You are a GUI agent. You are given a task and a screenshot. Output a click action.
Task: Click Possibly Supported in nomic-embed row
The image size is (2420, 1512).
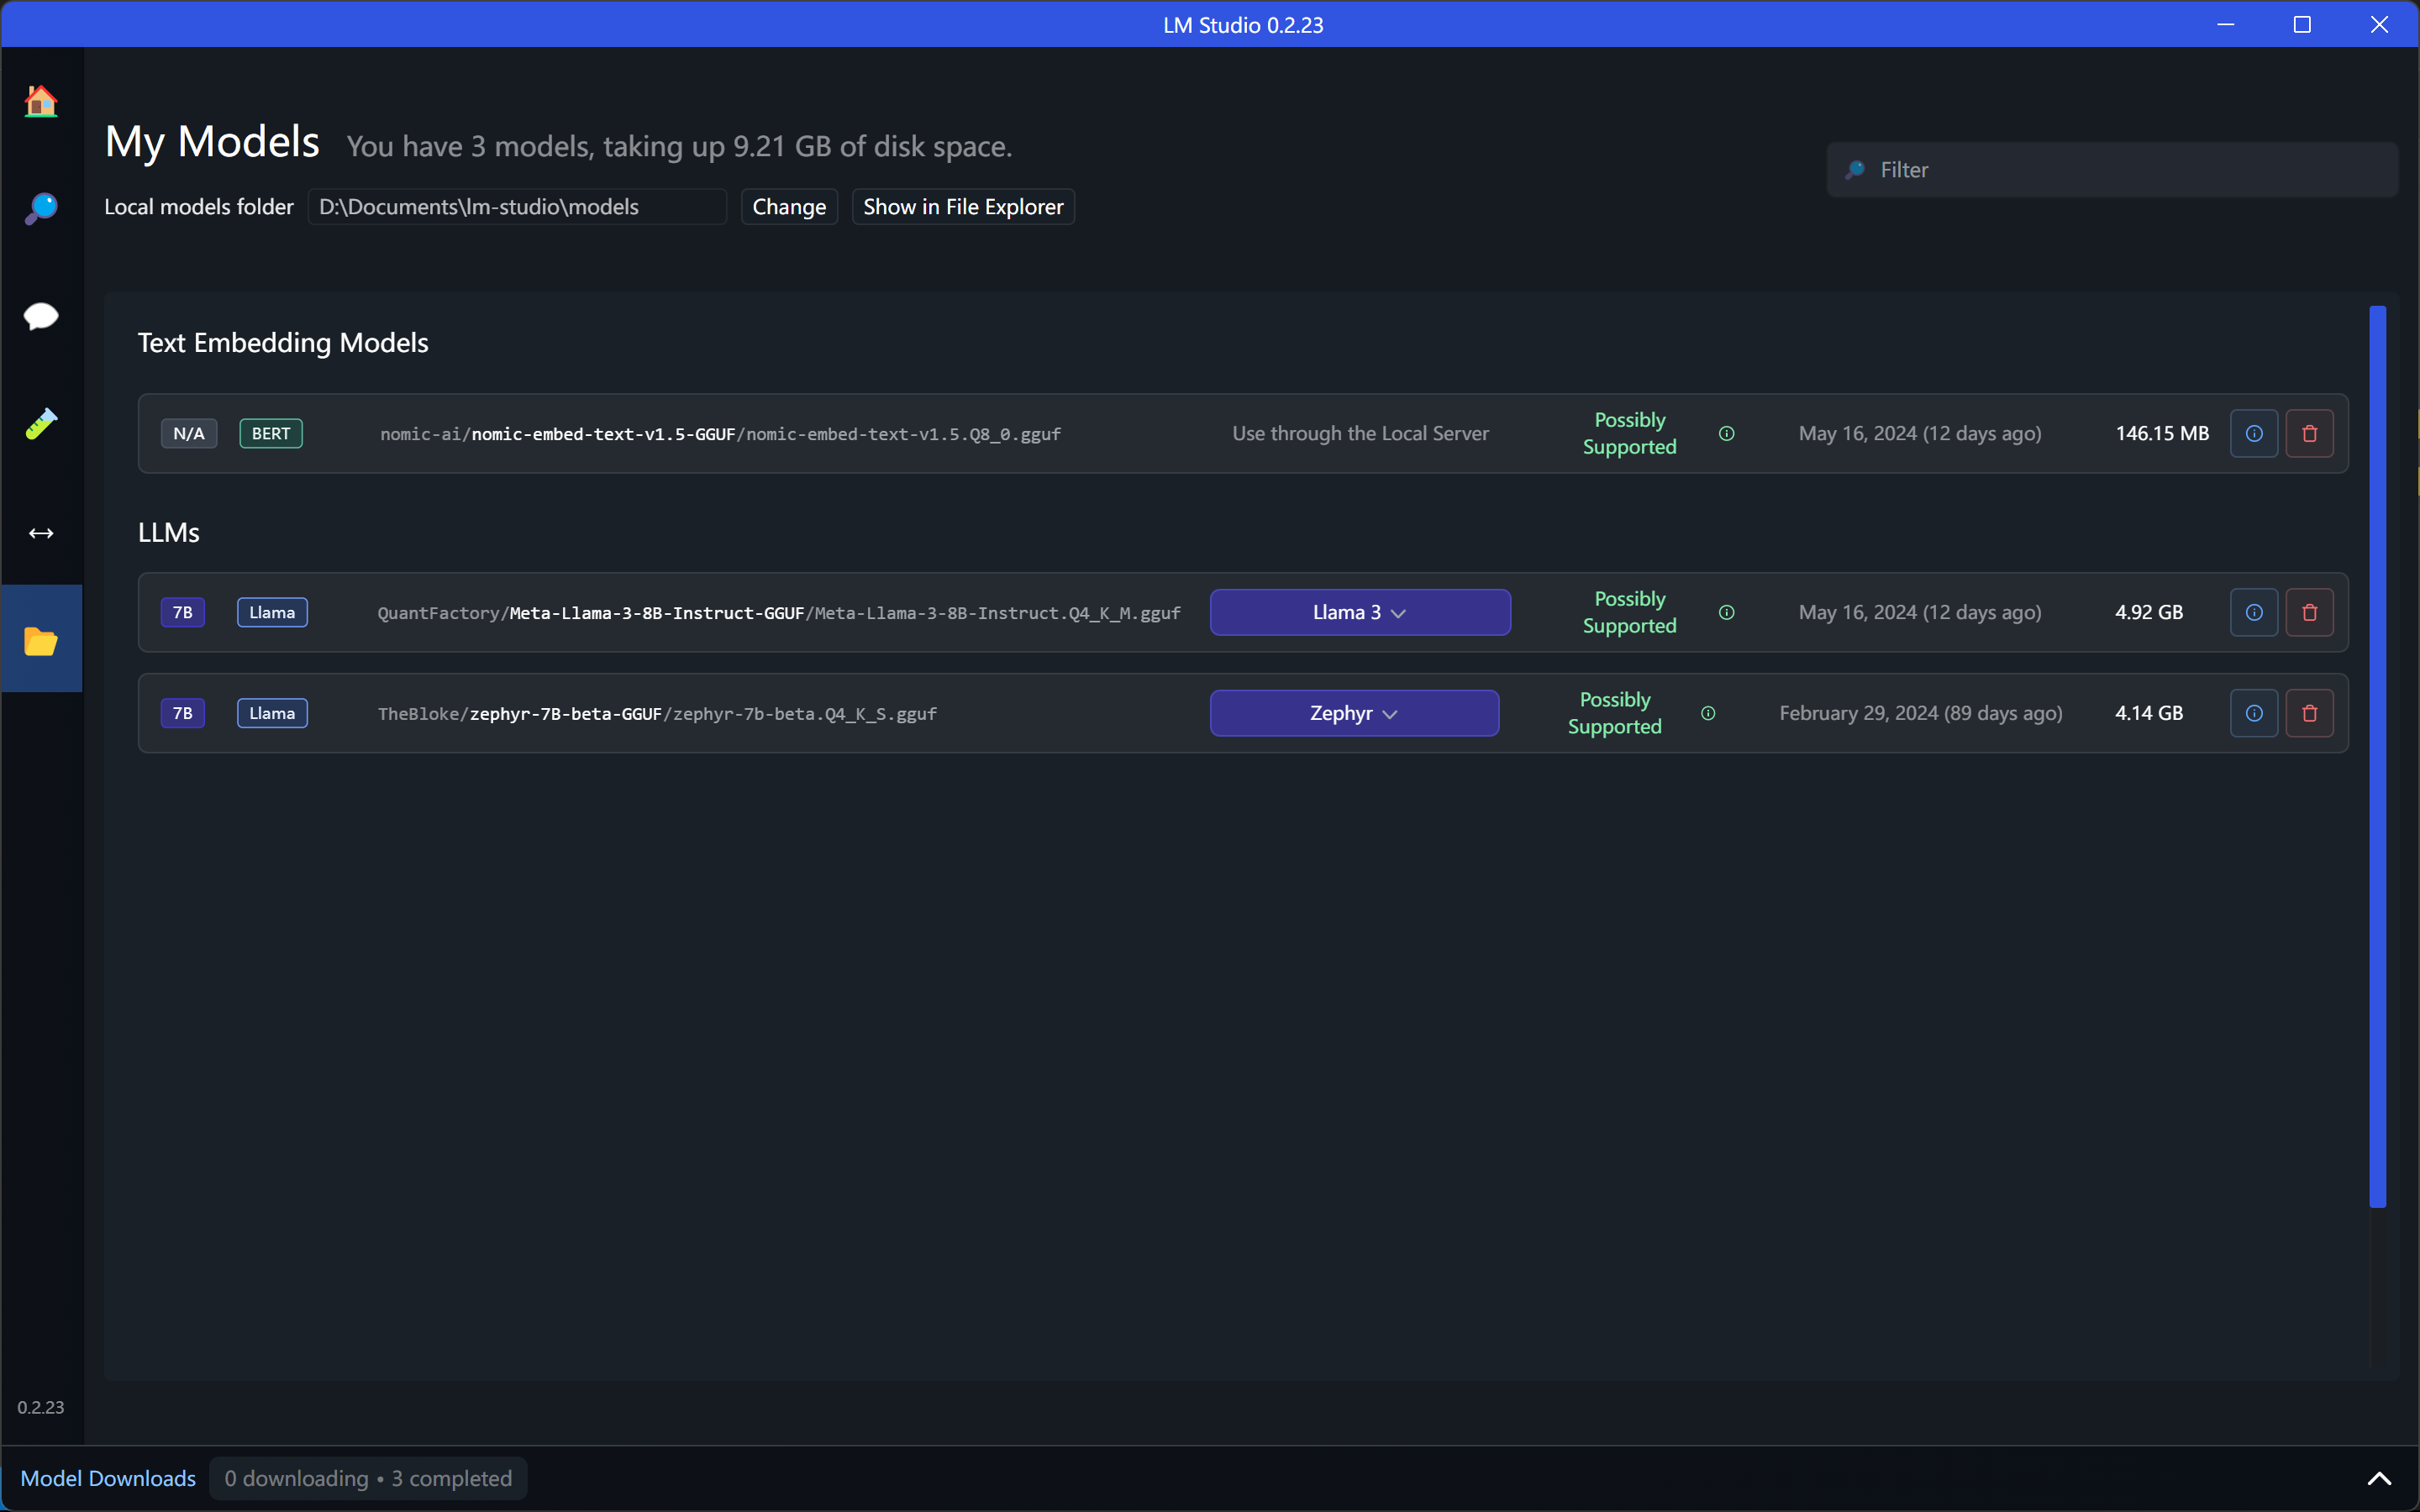[1630, 433]
